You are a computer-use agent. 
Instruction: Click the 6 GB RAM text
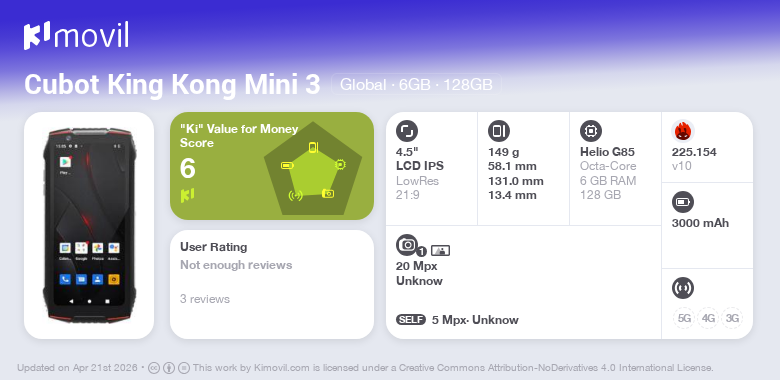608,181
